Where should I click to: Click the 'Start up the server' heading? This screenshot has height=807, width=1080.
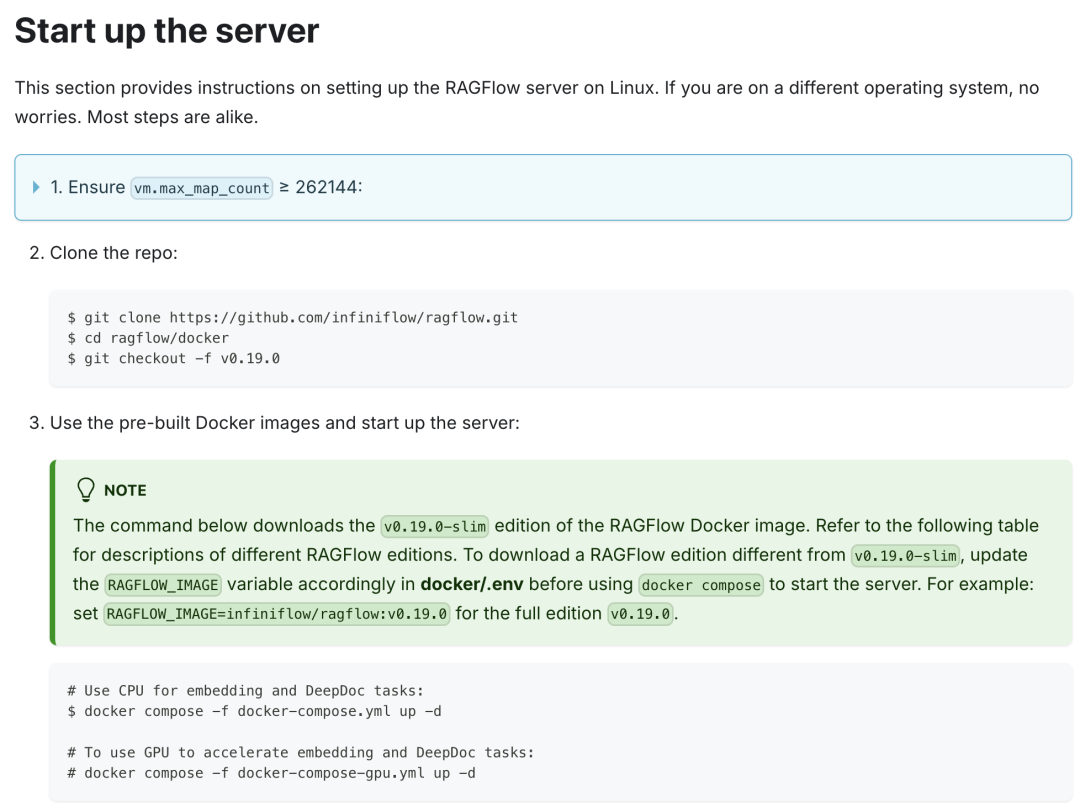click(167, 30)
